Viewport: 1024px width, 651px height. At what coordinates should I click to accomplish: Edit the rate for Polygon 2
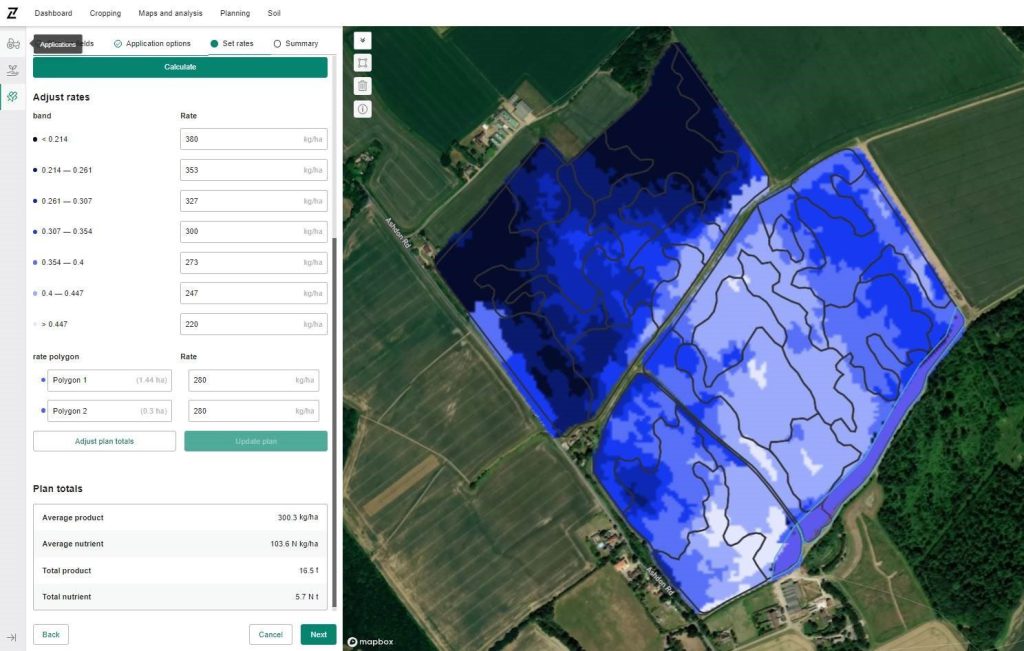pos(254,411)
